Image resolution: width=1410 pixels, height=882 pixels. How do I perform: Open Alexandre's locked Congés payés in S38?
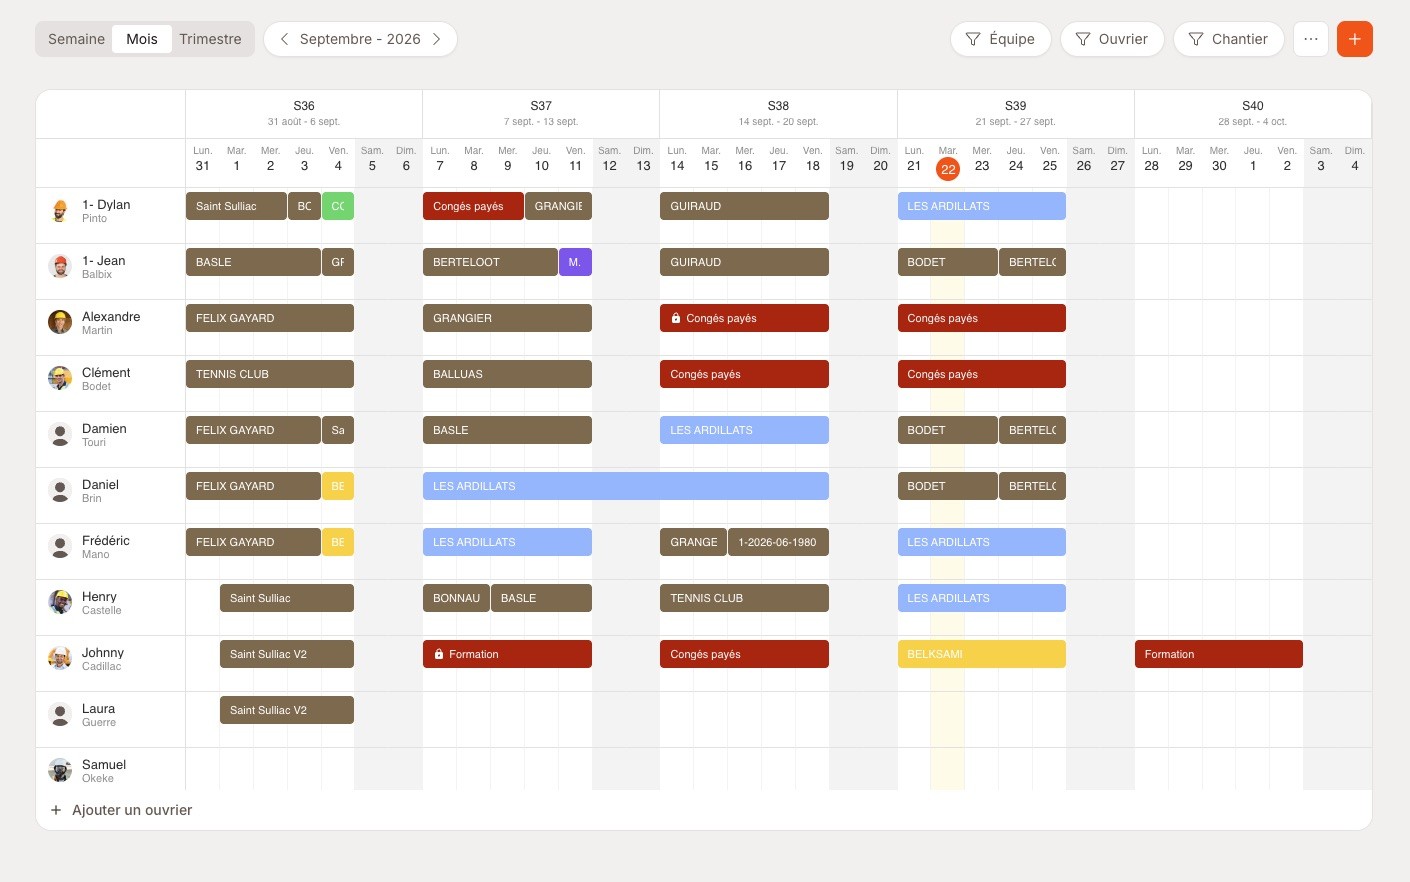click(744, 318)
